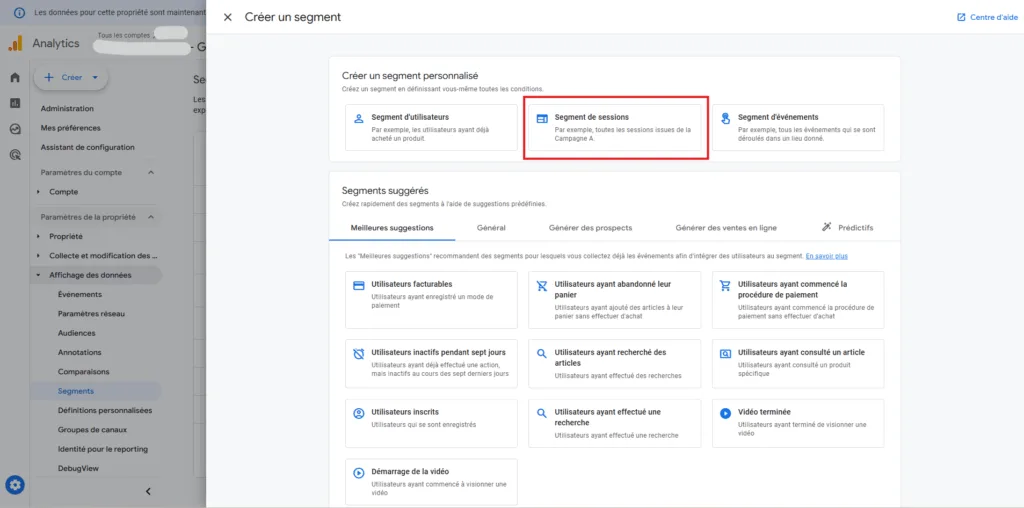The image size is (1024, 508).
Task: Click the Home icon in left rail
Action: click(x=15, y=77)
